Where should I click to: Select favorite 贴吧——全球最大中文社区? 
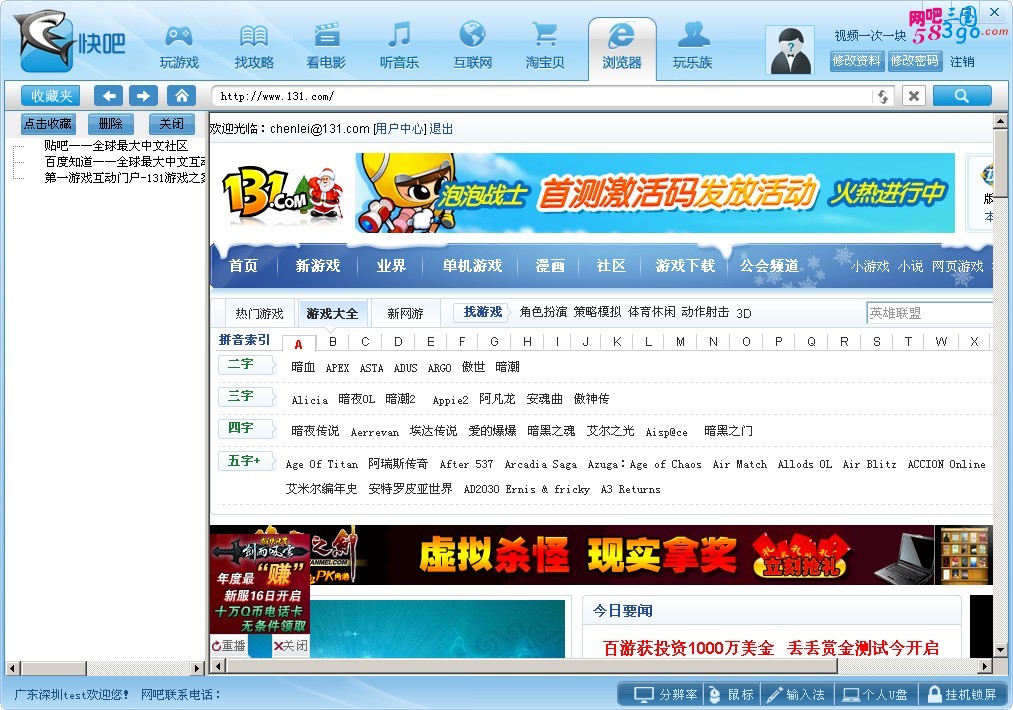pyautogui.click(x=116, y=146)
